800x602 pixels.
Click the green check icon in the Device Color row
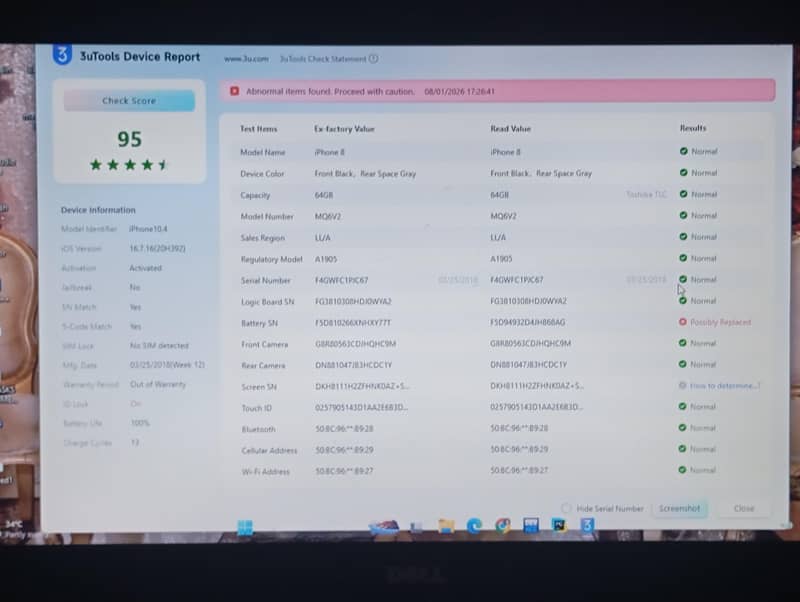point(683,172)
